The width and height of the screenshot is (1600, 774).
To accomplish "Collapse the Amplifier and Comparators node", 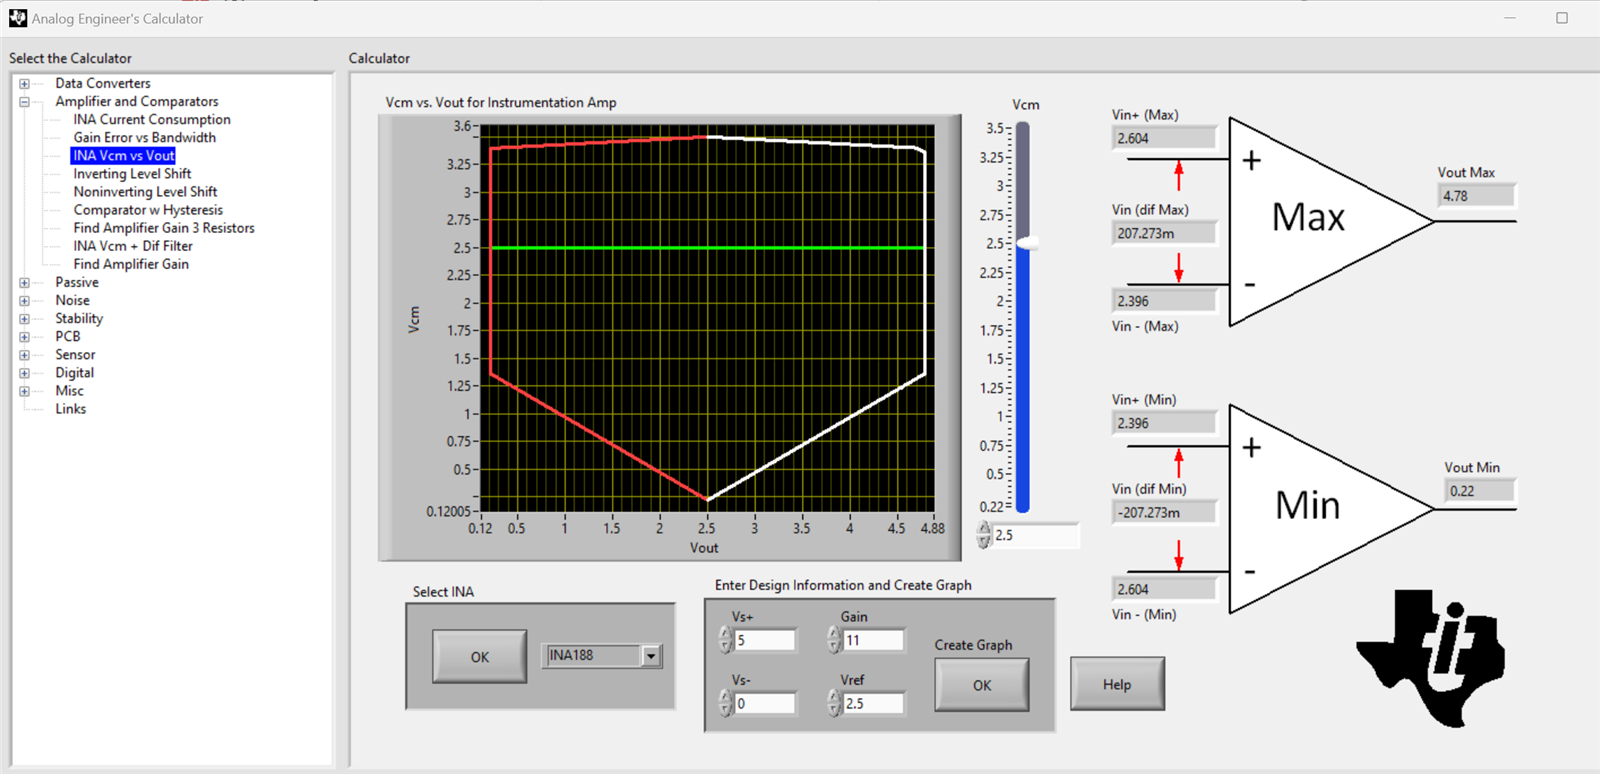I will (x=24, y=102).
